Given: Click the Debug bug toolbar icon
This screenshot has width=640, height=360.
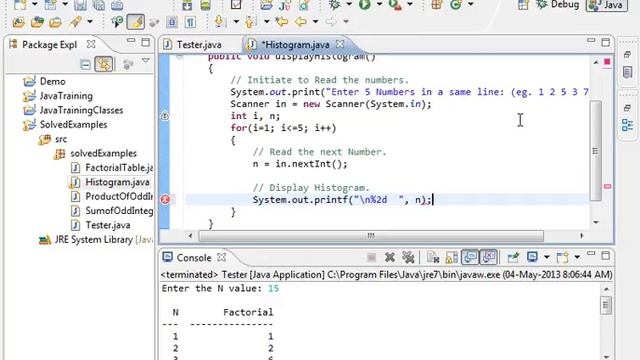Looking at the screenshot, I should [x=335, y=4].
